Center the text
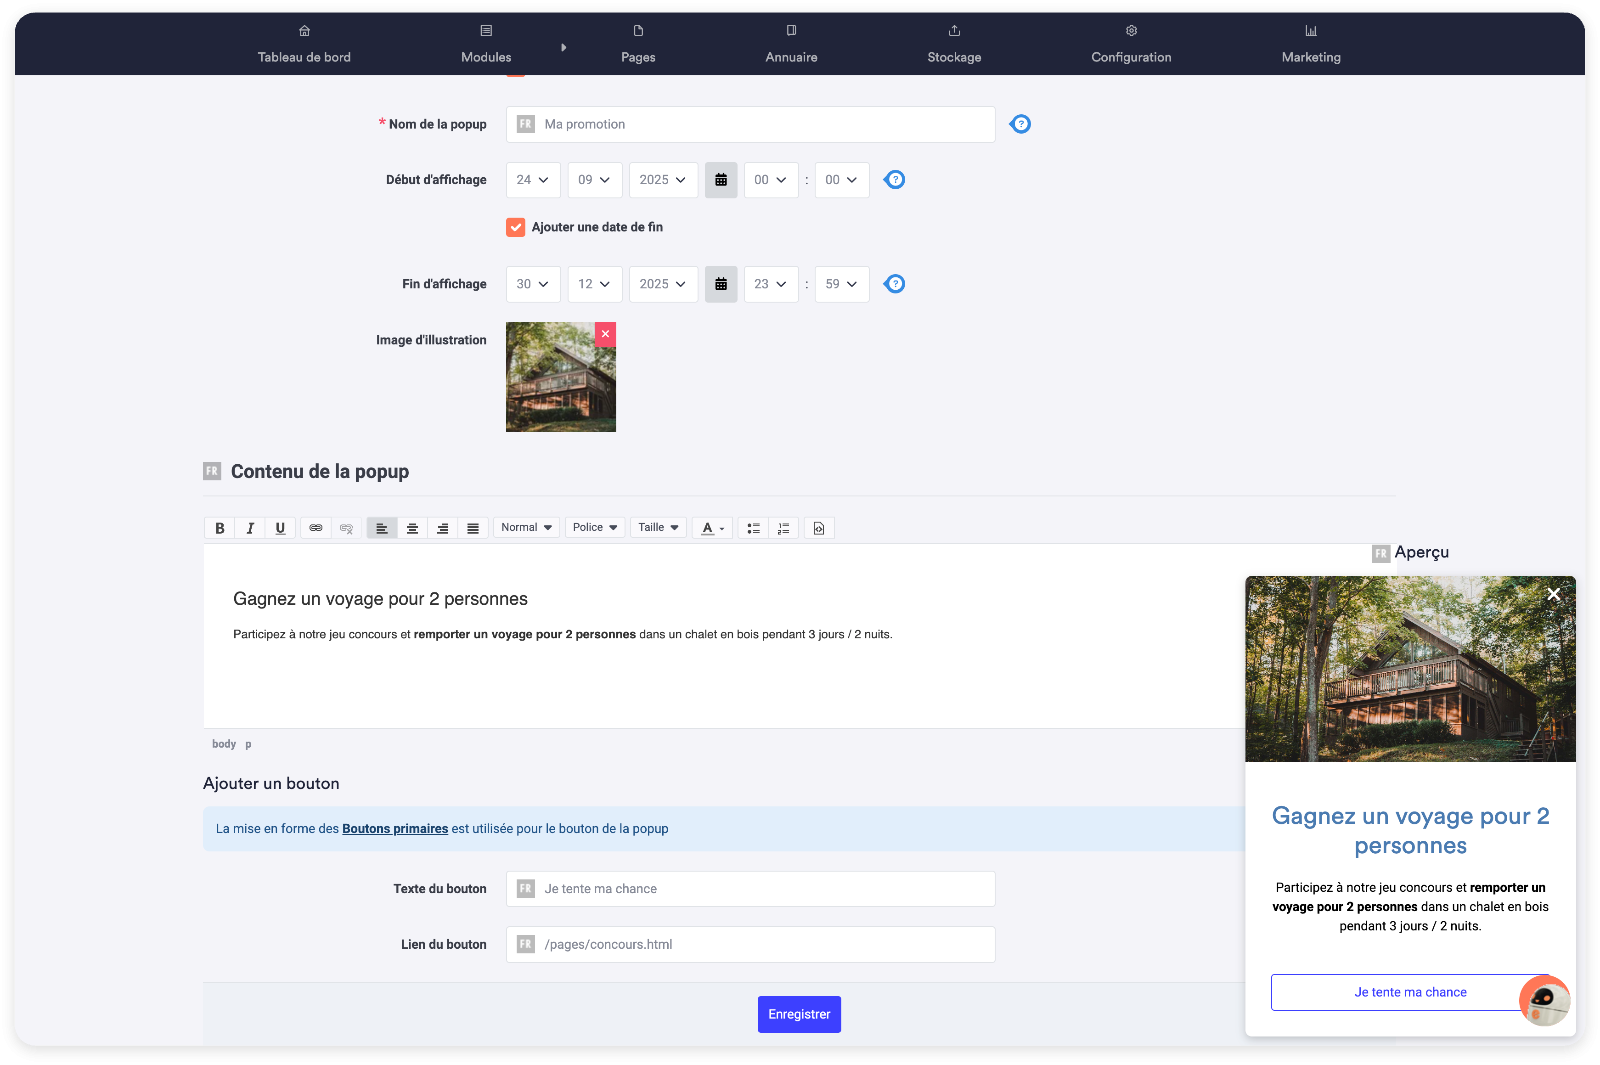Screen dimensions: 1600x1065 [x=412, y=528]
